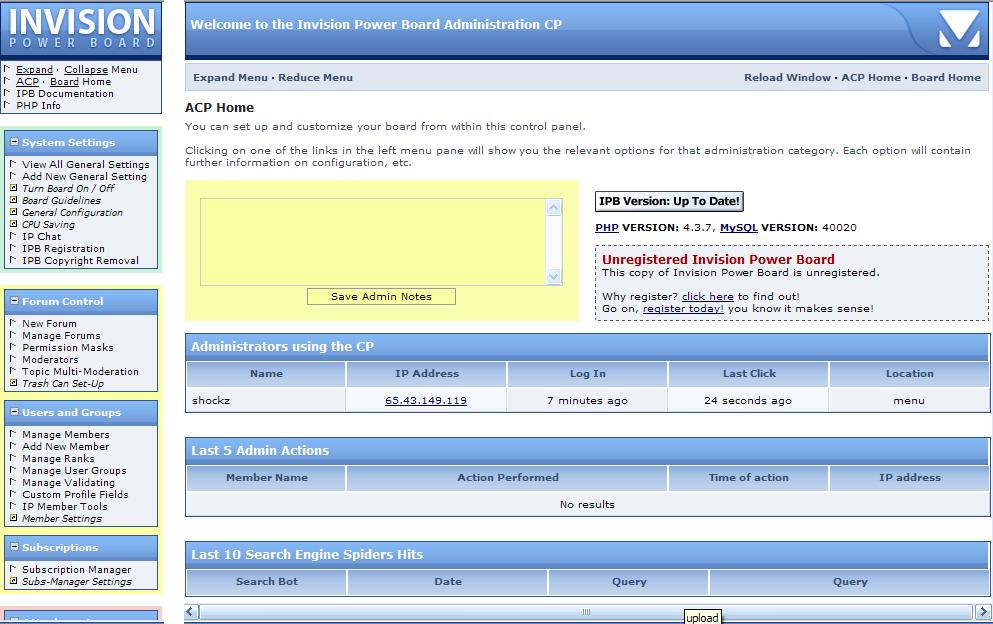Screen dimensions: 993x624
Task: Open the Board link in sidebar
Action: click(x=65, y=82)
